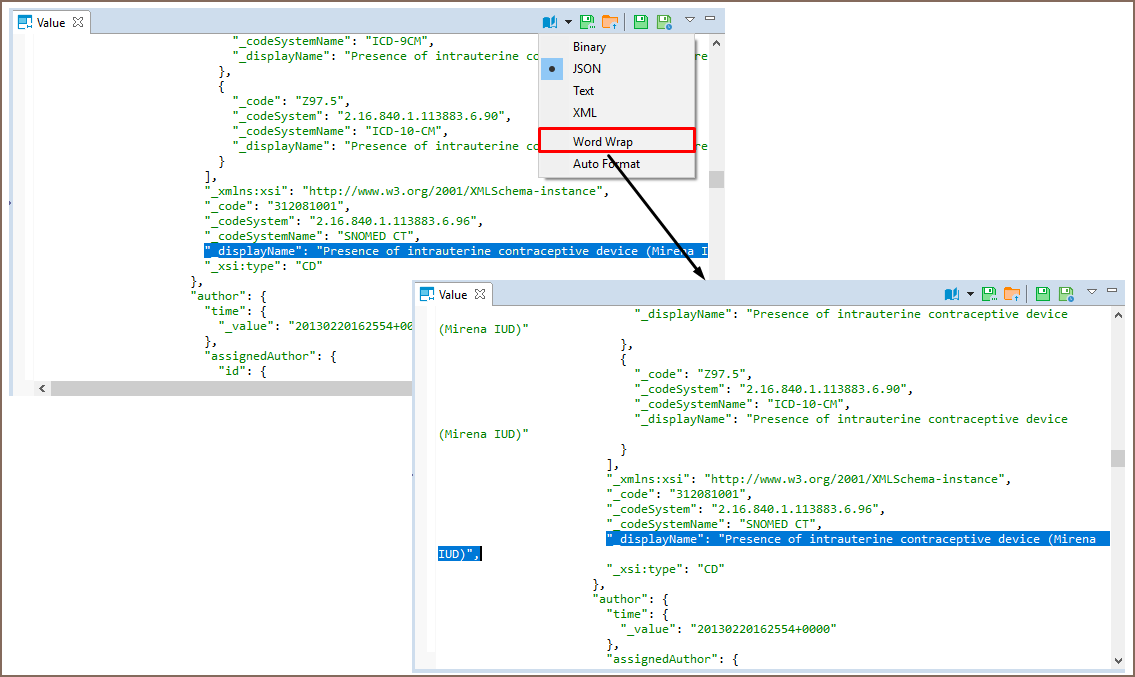Click the orange folder upload icon in upper panel
This screenshot has height=677, width=1135.
tap(610, 21)
